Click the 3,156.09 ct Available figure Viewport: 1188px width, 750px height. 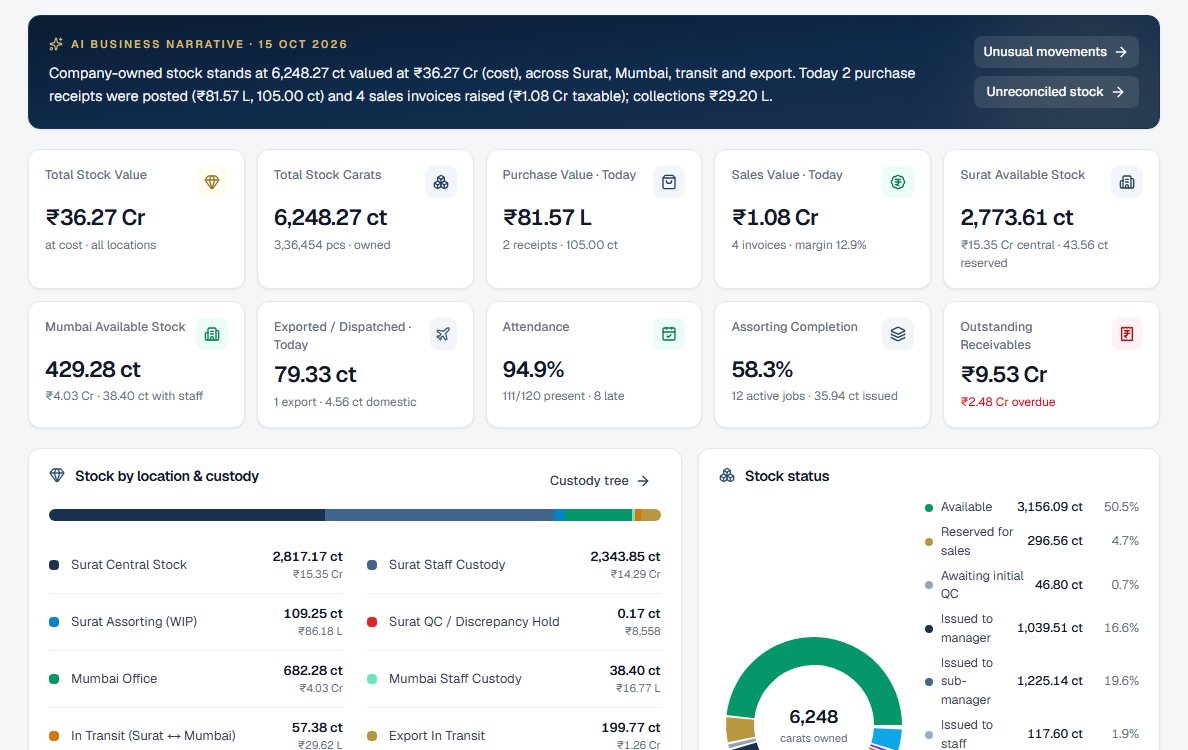[1049, 507]
